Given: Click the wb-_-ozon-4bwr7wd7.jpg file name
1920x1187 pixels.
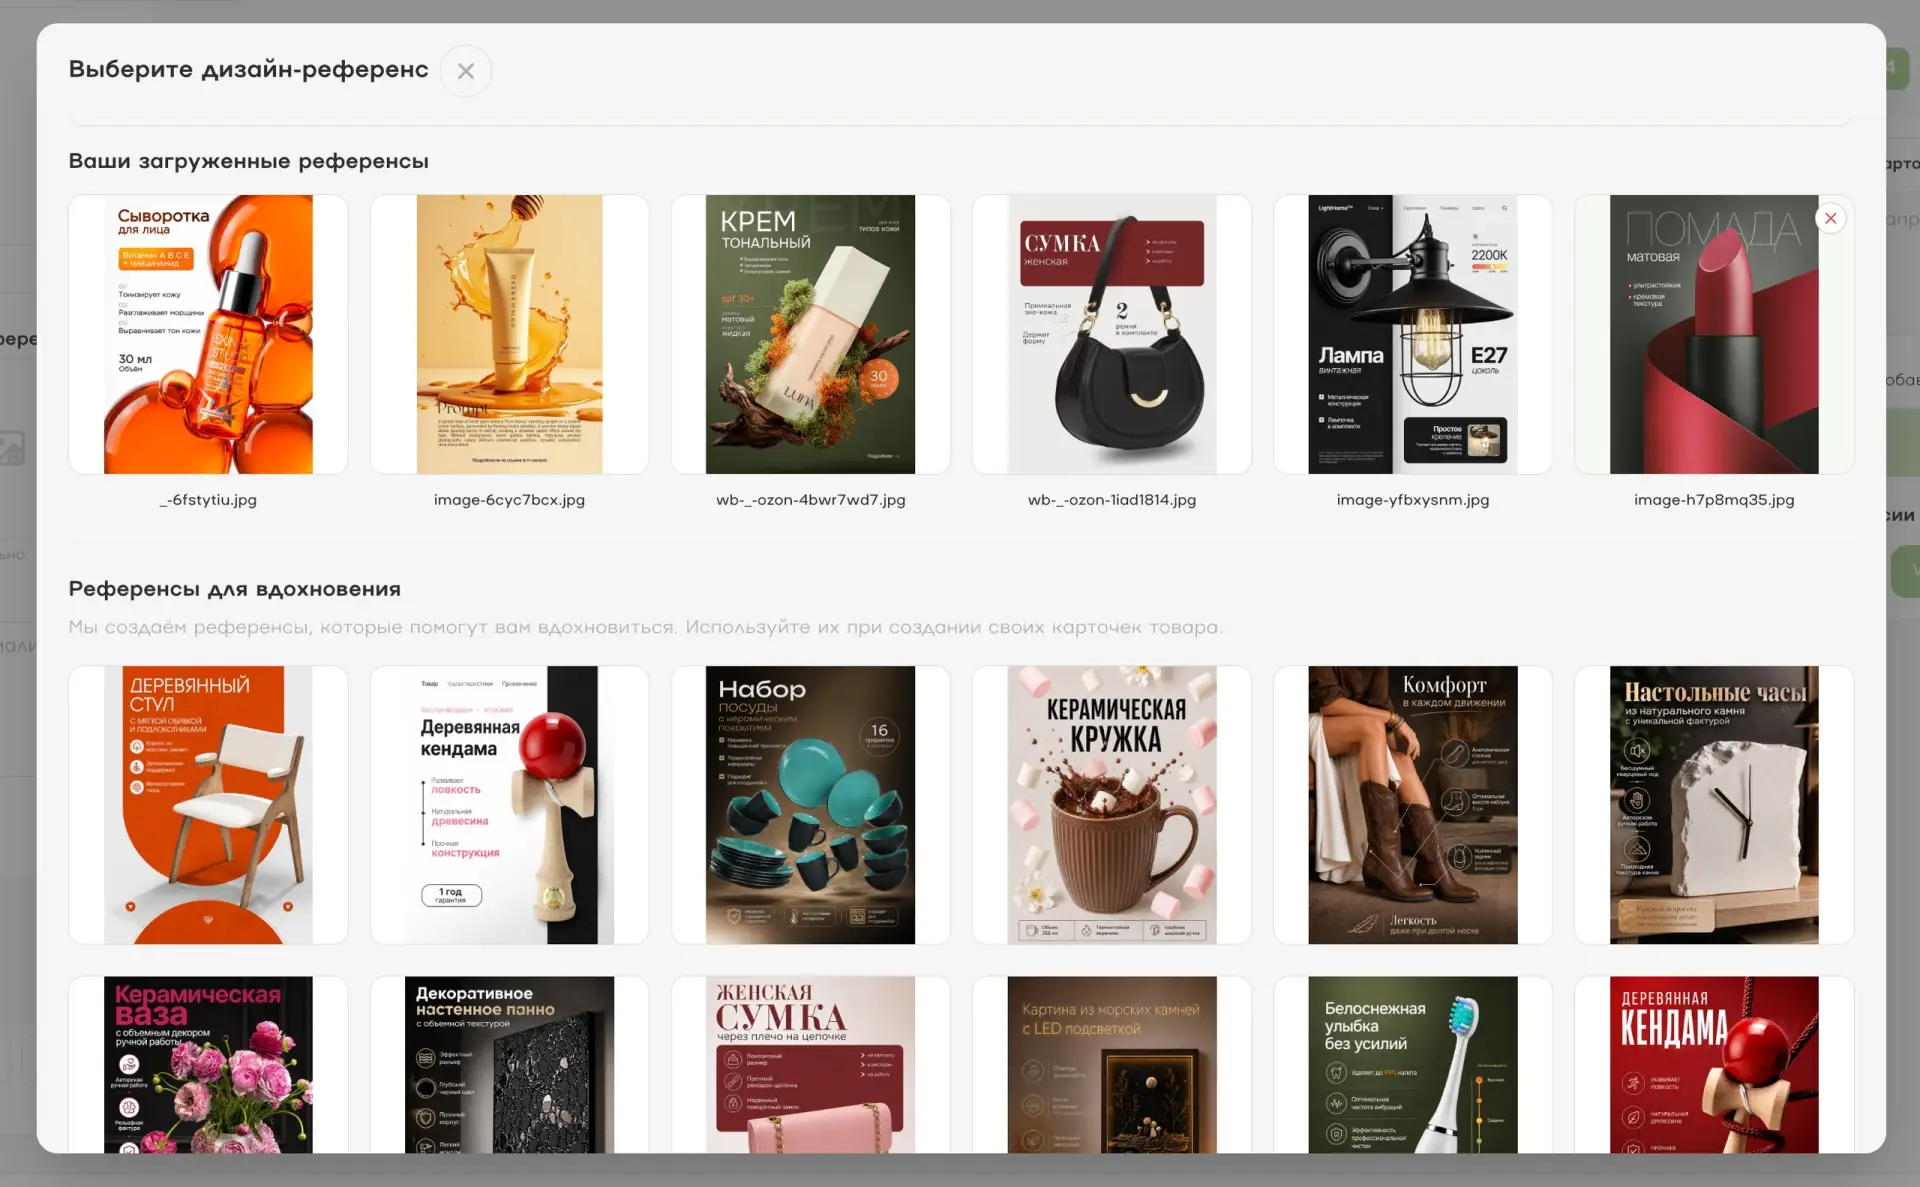Looking at the screenshot, I should coord(810,500).
